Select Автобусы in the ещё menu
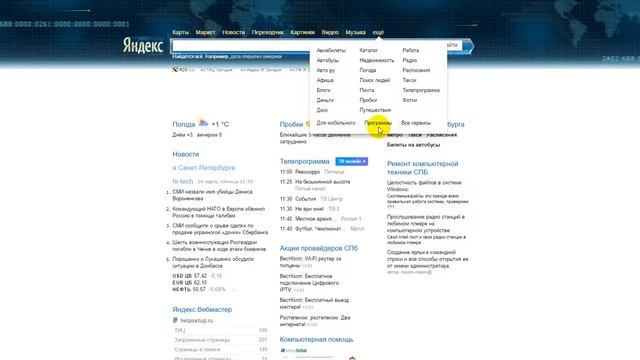 click(328, 60)
